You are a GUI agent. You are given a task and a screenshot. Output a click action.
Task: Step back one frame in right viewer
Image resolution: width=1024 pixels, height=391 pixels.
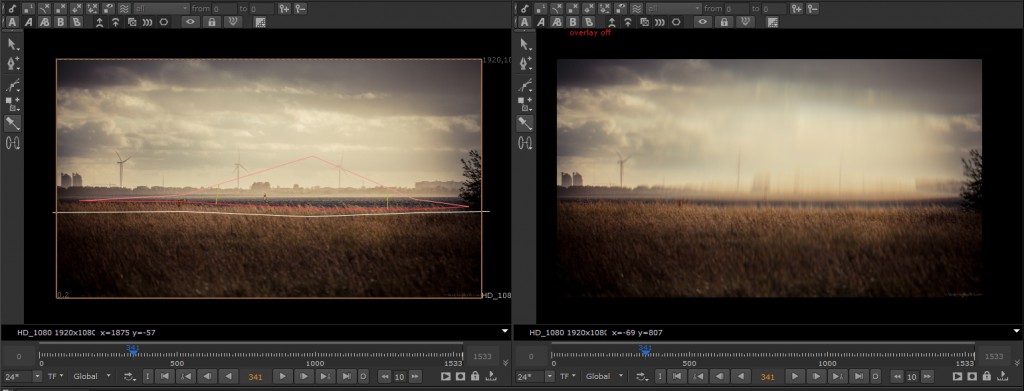(720, 377)
